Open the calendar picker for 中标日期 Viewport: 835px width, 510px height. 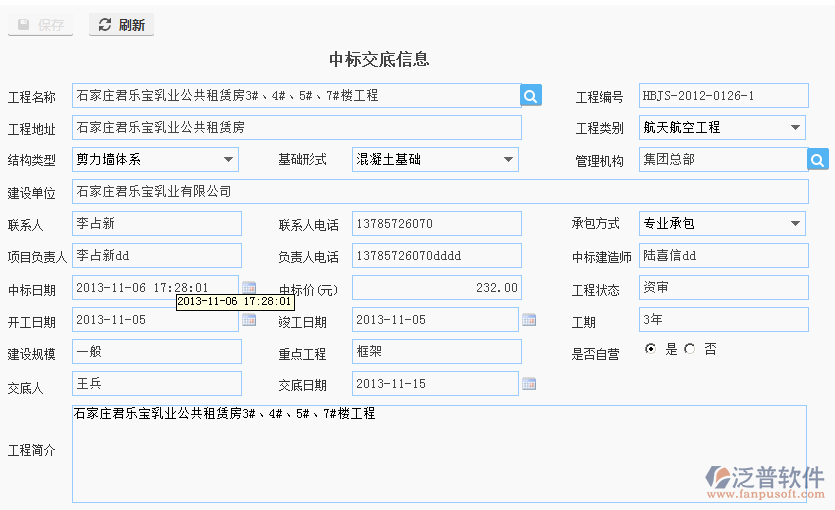click(x=249, y=288)
